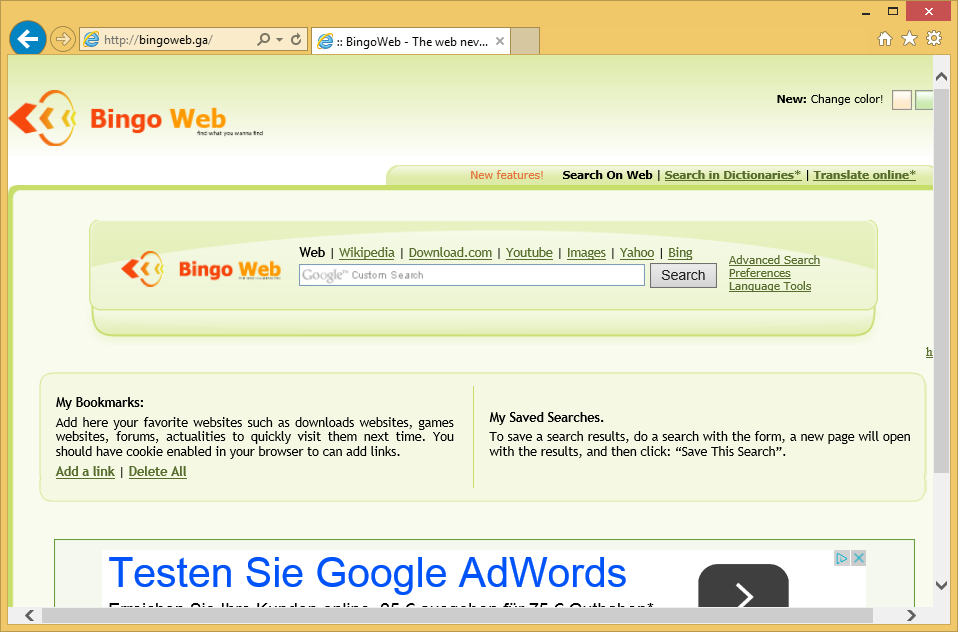Image resolution: width=958 pixels, height=632 pixels.
Task: Close the BingoWeb tab
Action: (x=500, y=41)
